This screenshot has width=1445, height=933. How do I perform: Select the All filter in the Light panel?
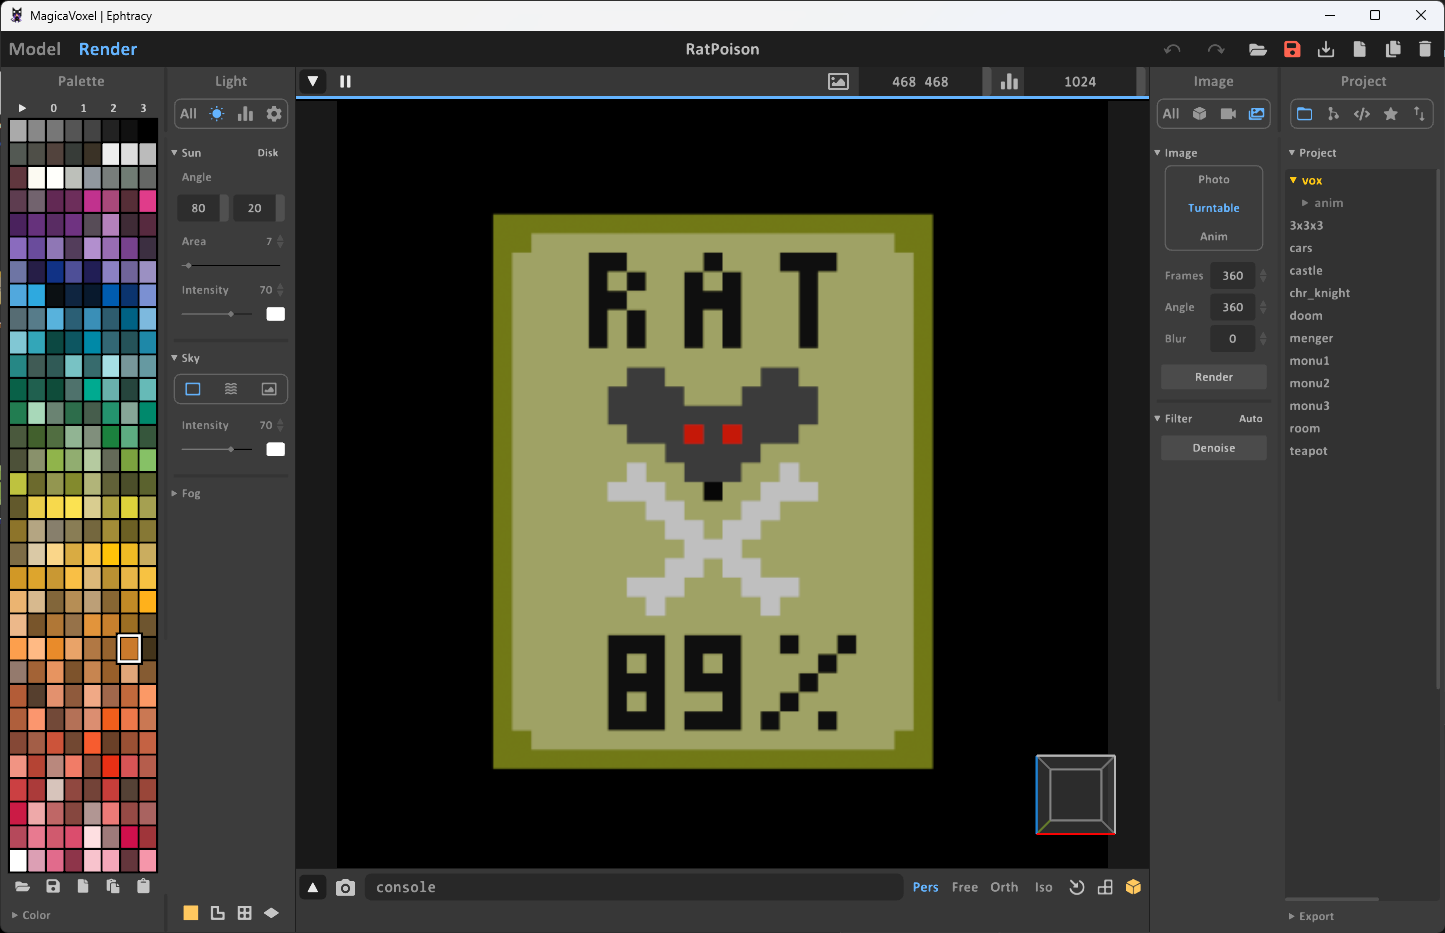[x=187, y=113]
